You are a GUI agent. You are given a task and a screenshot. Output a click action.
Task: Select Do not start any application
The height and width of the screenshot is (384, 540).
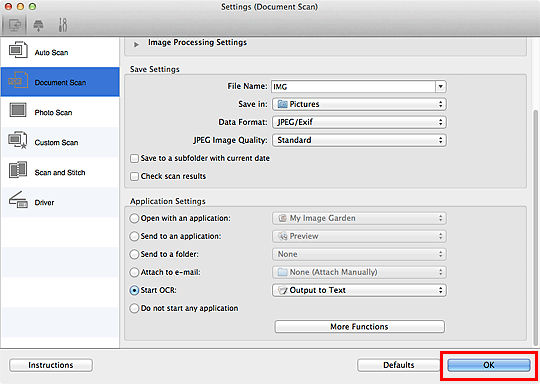coord(134,308)
